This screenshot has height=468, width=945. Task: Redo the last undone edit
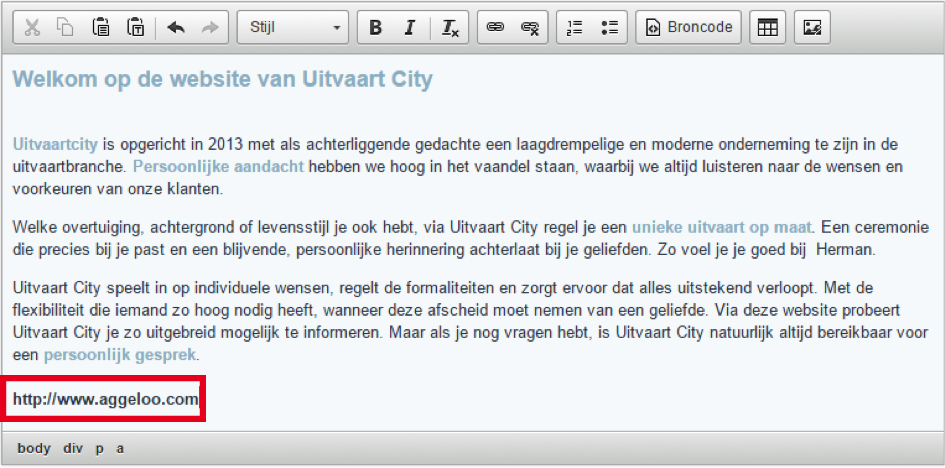pyautogui.click(x=210, y=28)
